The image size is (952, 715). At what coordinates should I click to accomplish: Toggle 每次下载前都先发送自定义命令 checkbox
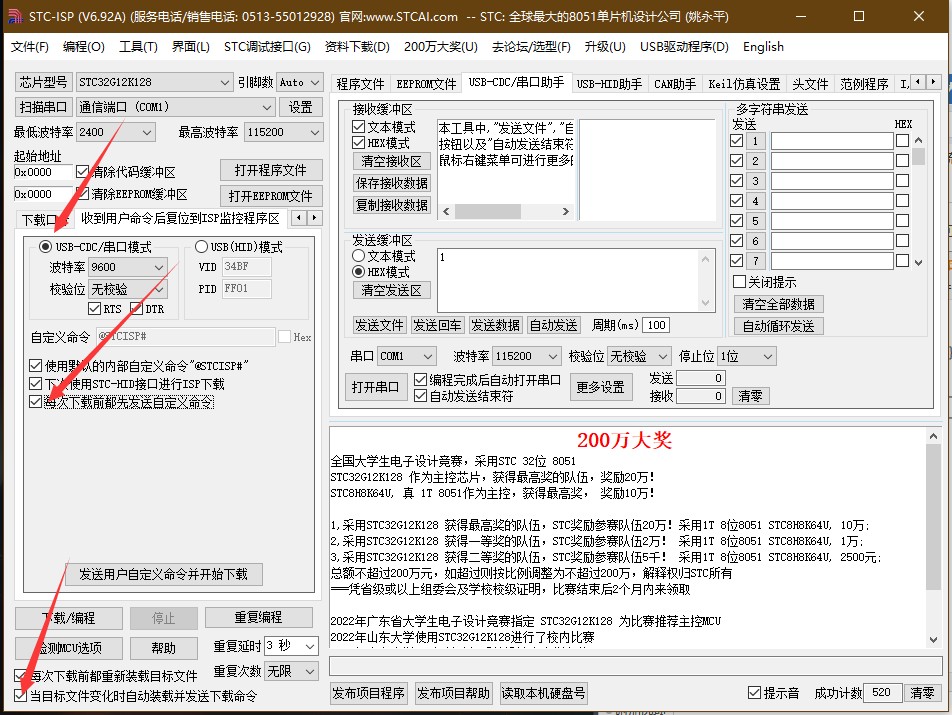35,402
